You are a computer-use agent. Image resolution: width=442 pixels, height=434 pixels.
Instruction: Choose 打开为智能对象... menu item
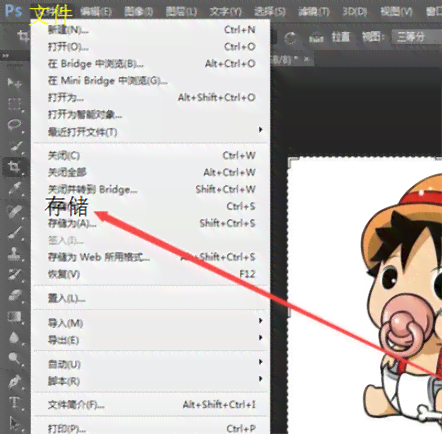point(151,115)
